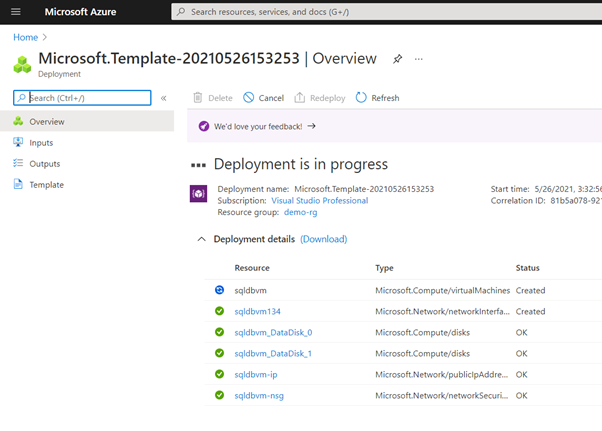Viewport: 602px width, 431px height.
Task: Click the green check next to sqldbvm_DataDisk_1
Action: tap(219, 353)
